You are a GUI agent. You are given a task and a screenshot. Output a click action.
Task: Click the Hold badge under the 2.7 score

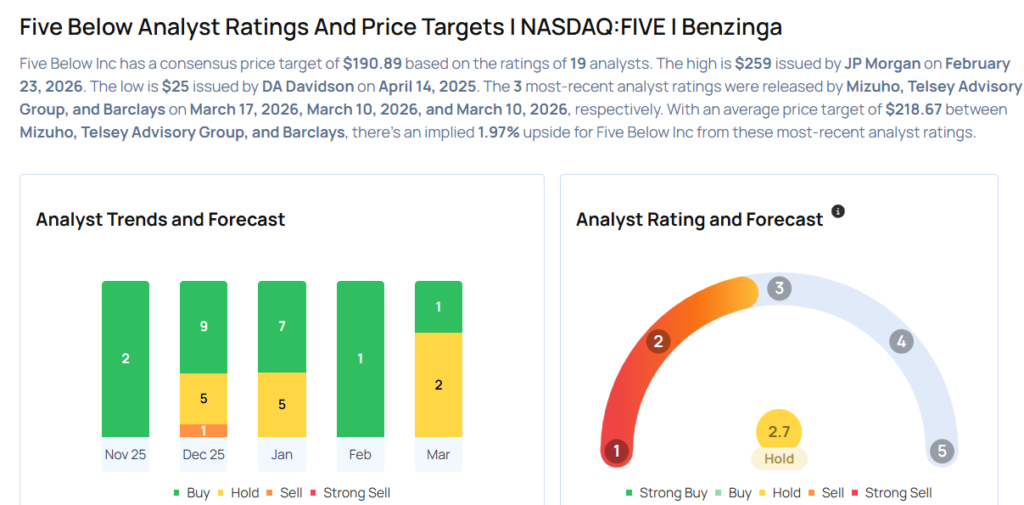coord(779,459)
